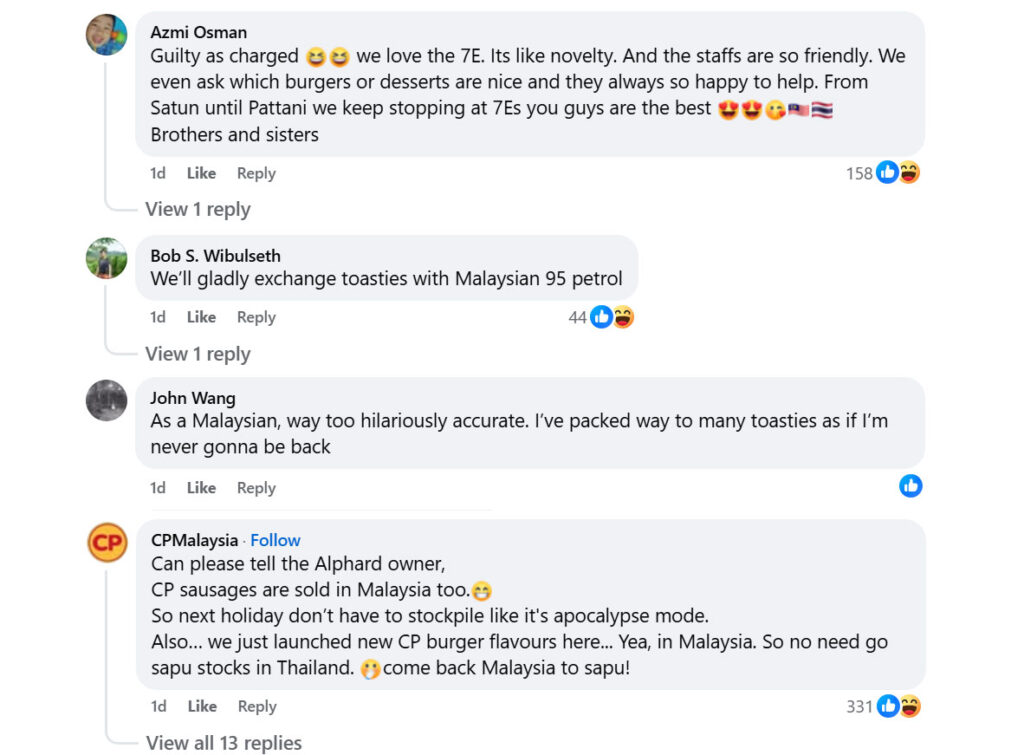
Task: Expand the reply under Azmi Osman's comment
Action: (198, 209)
